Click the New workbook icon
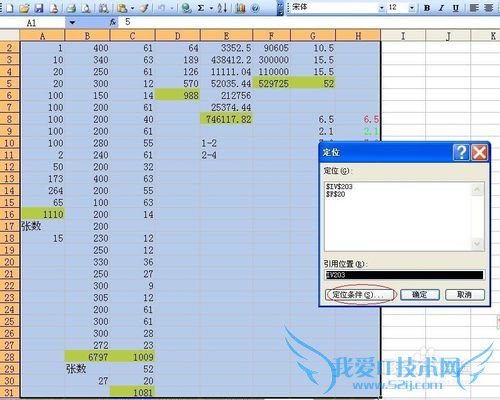Image resolution: width=500 pixels, height=400 pixels. 9,8
